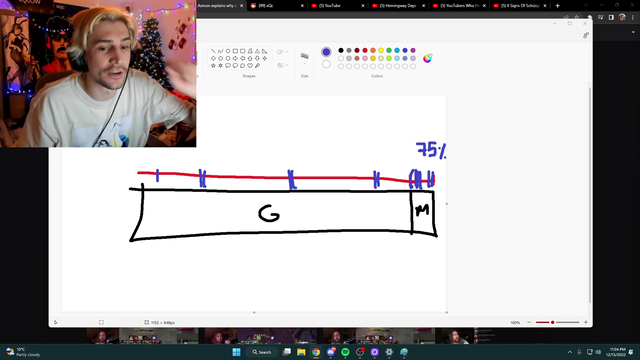This screenshot has width=640, height=360.
Task: Pick the orange color swatch
Action: (x=373, y=50)
